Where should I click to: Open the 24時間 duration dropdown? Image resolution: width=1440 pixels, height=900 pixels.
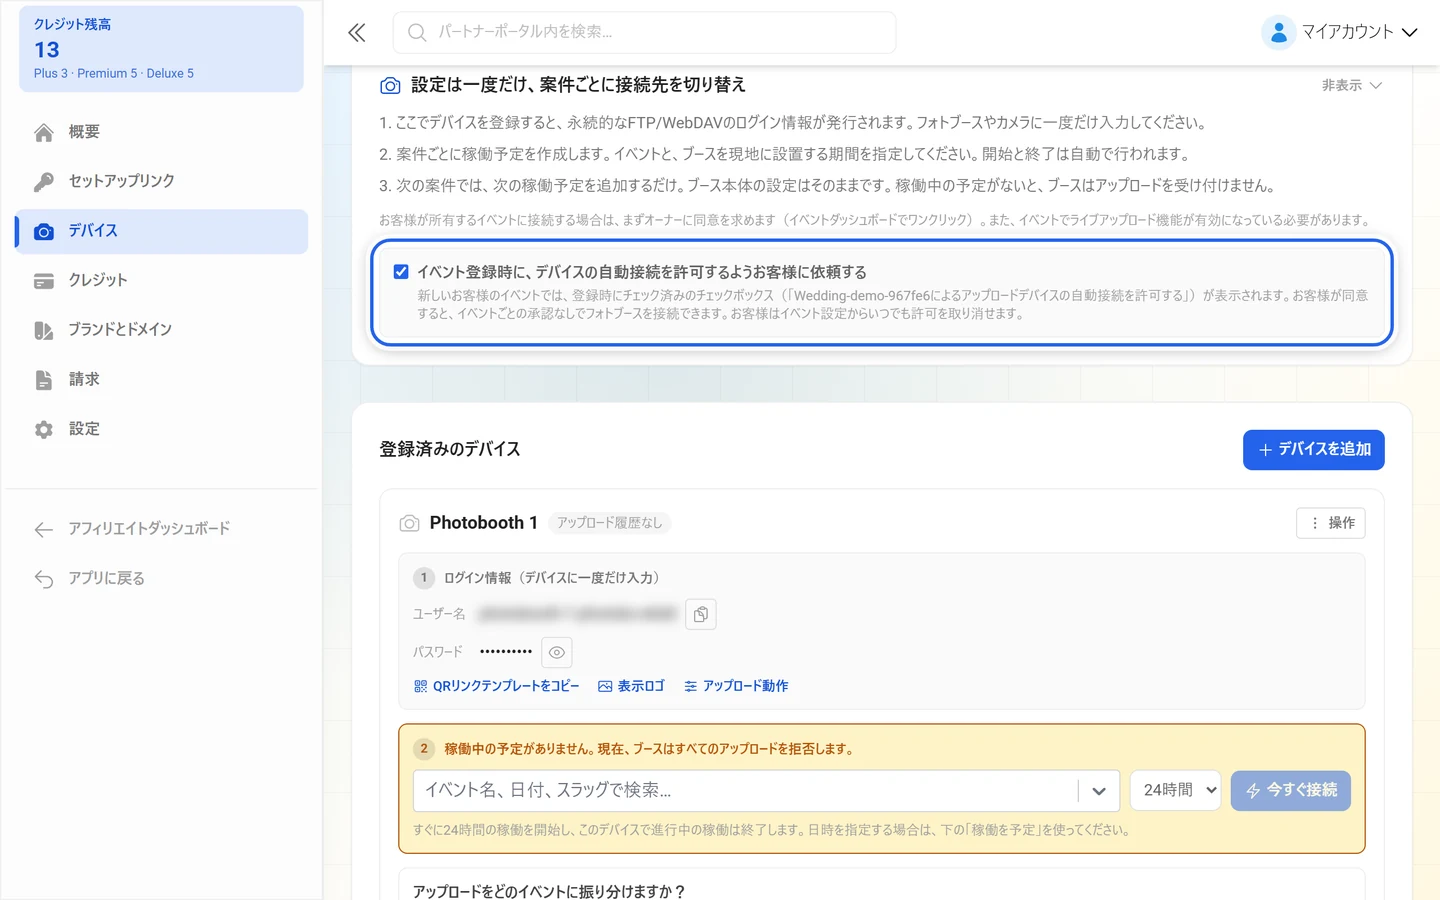(x=1176, y=790)
